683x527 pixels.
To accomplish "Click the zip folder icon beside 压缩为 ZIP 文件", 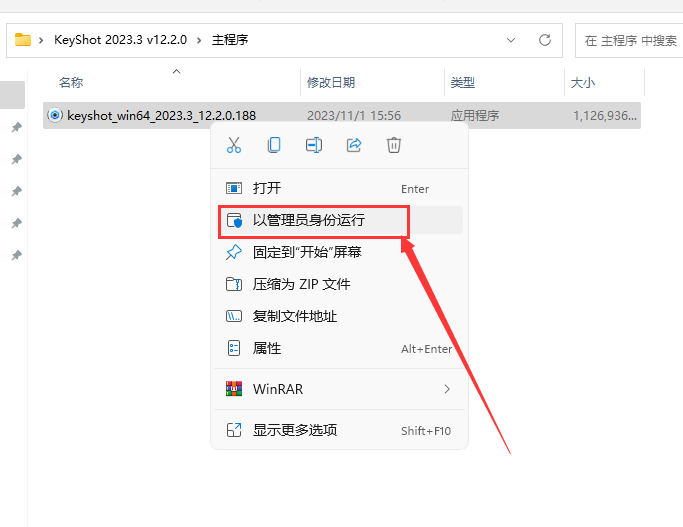I will (234, 284).
